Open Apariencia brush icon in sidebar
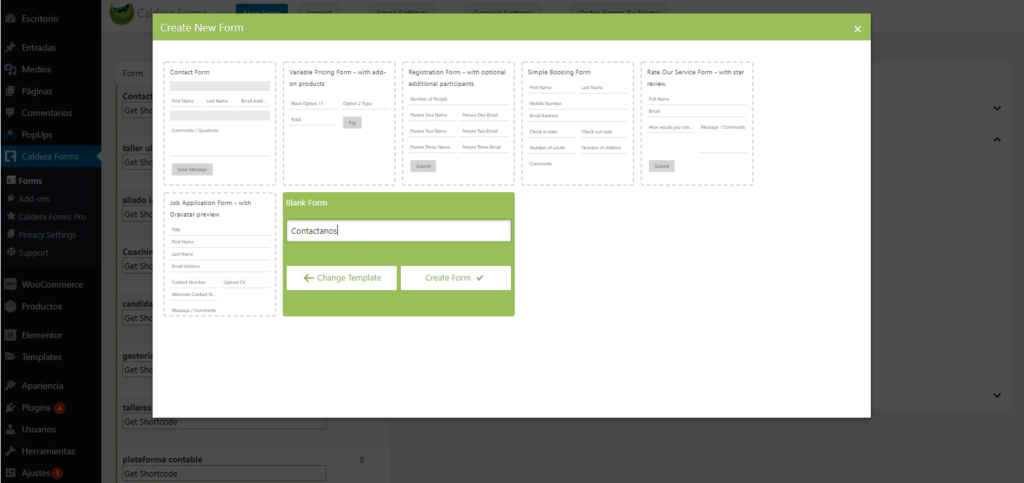1024x483 pixels. 10,386
